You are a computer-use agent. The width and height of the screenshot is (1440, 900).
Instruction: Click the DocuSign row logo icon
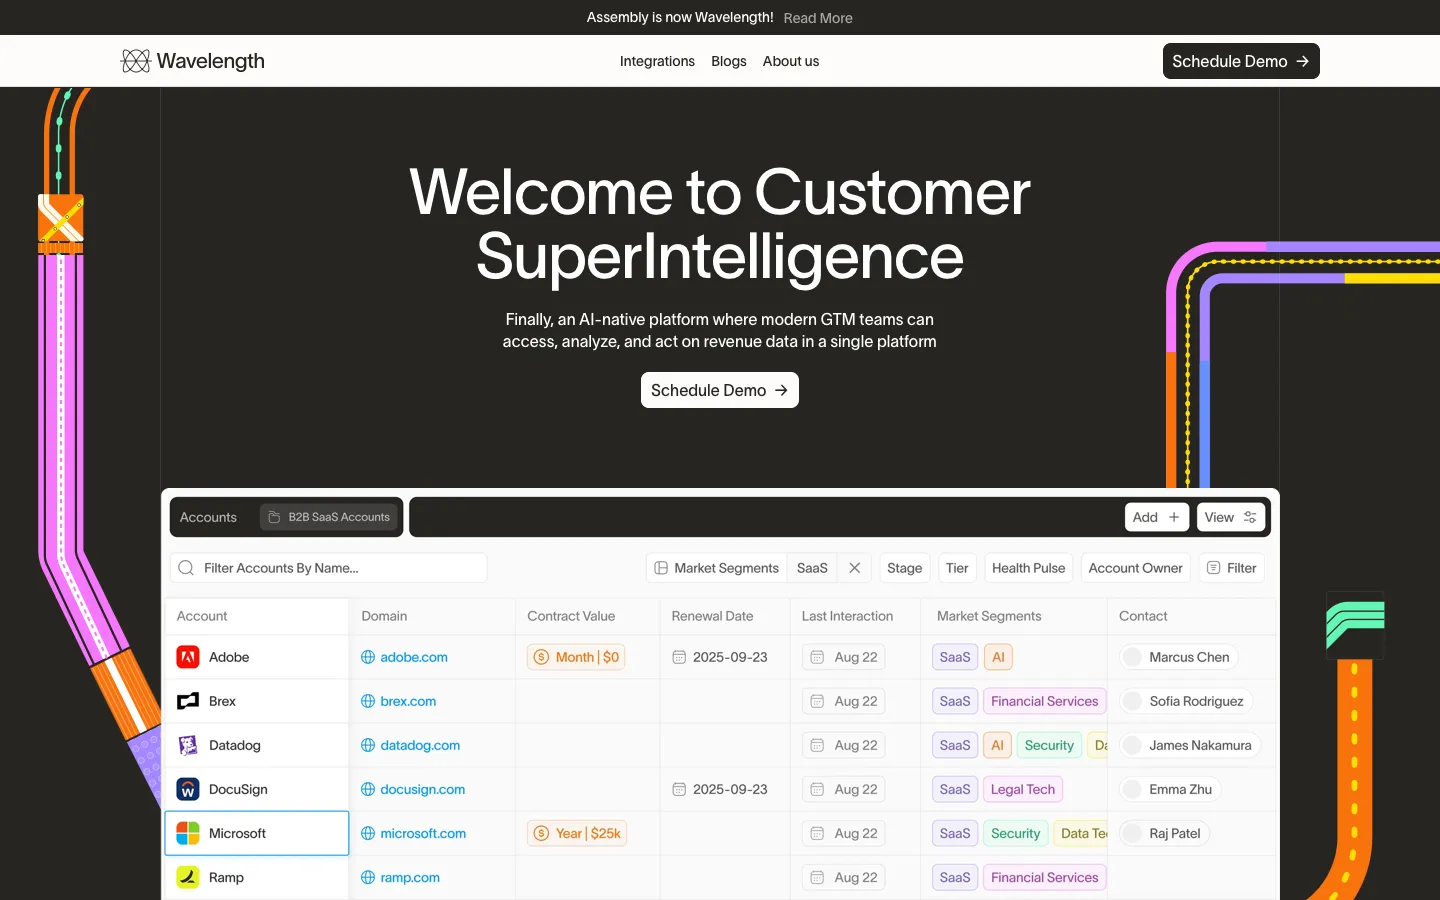188,789
